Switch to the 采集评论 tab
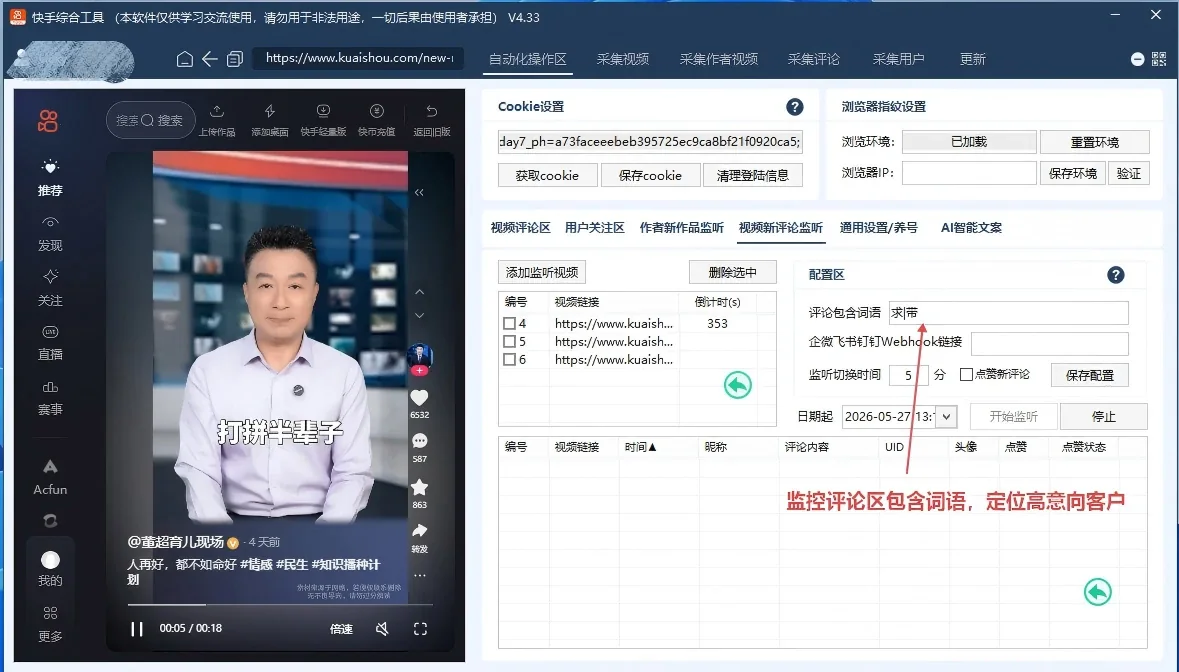Screen dimensions: 1179x672 (x=814, y=59)
